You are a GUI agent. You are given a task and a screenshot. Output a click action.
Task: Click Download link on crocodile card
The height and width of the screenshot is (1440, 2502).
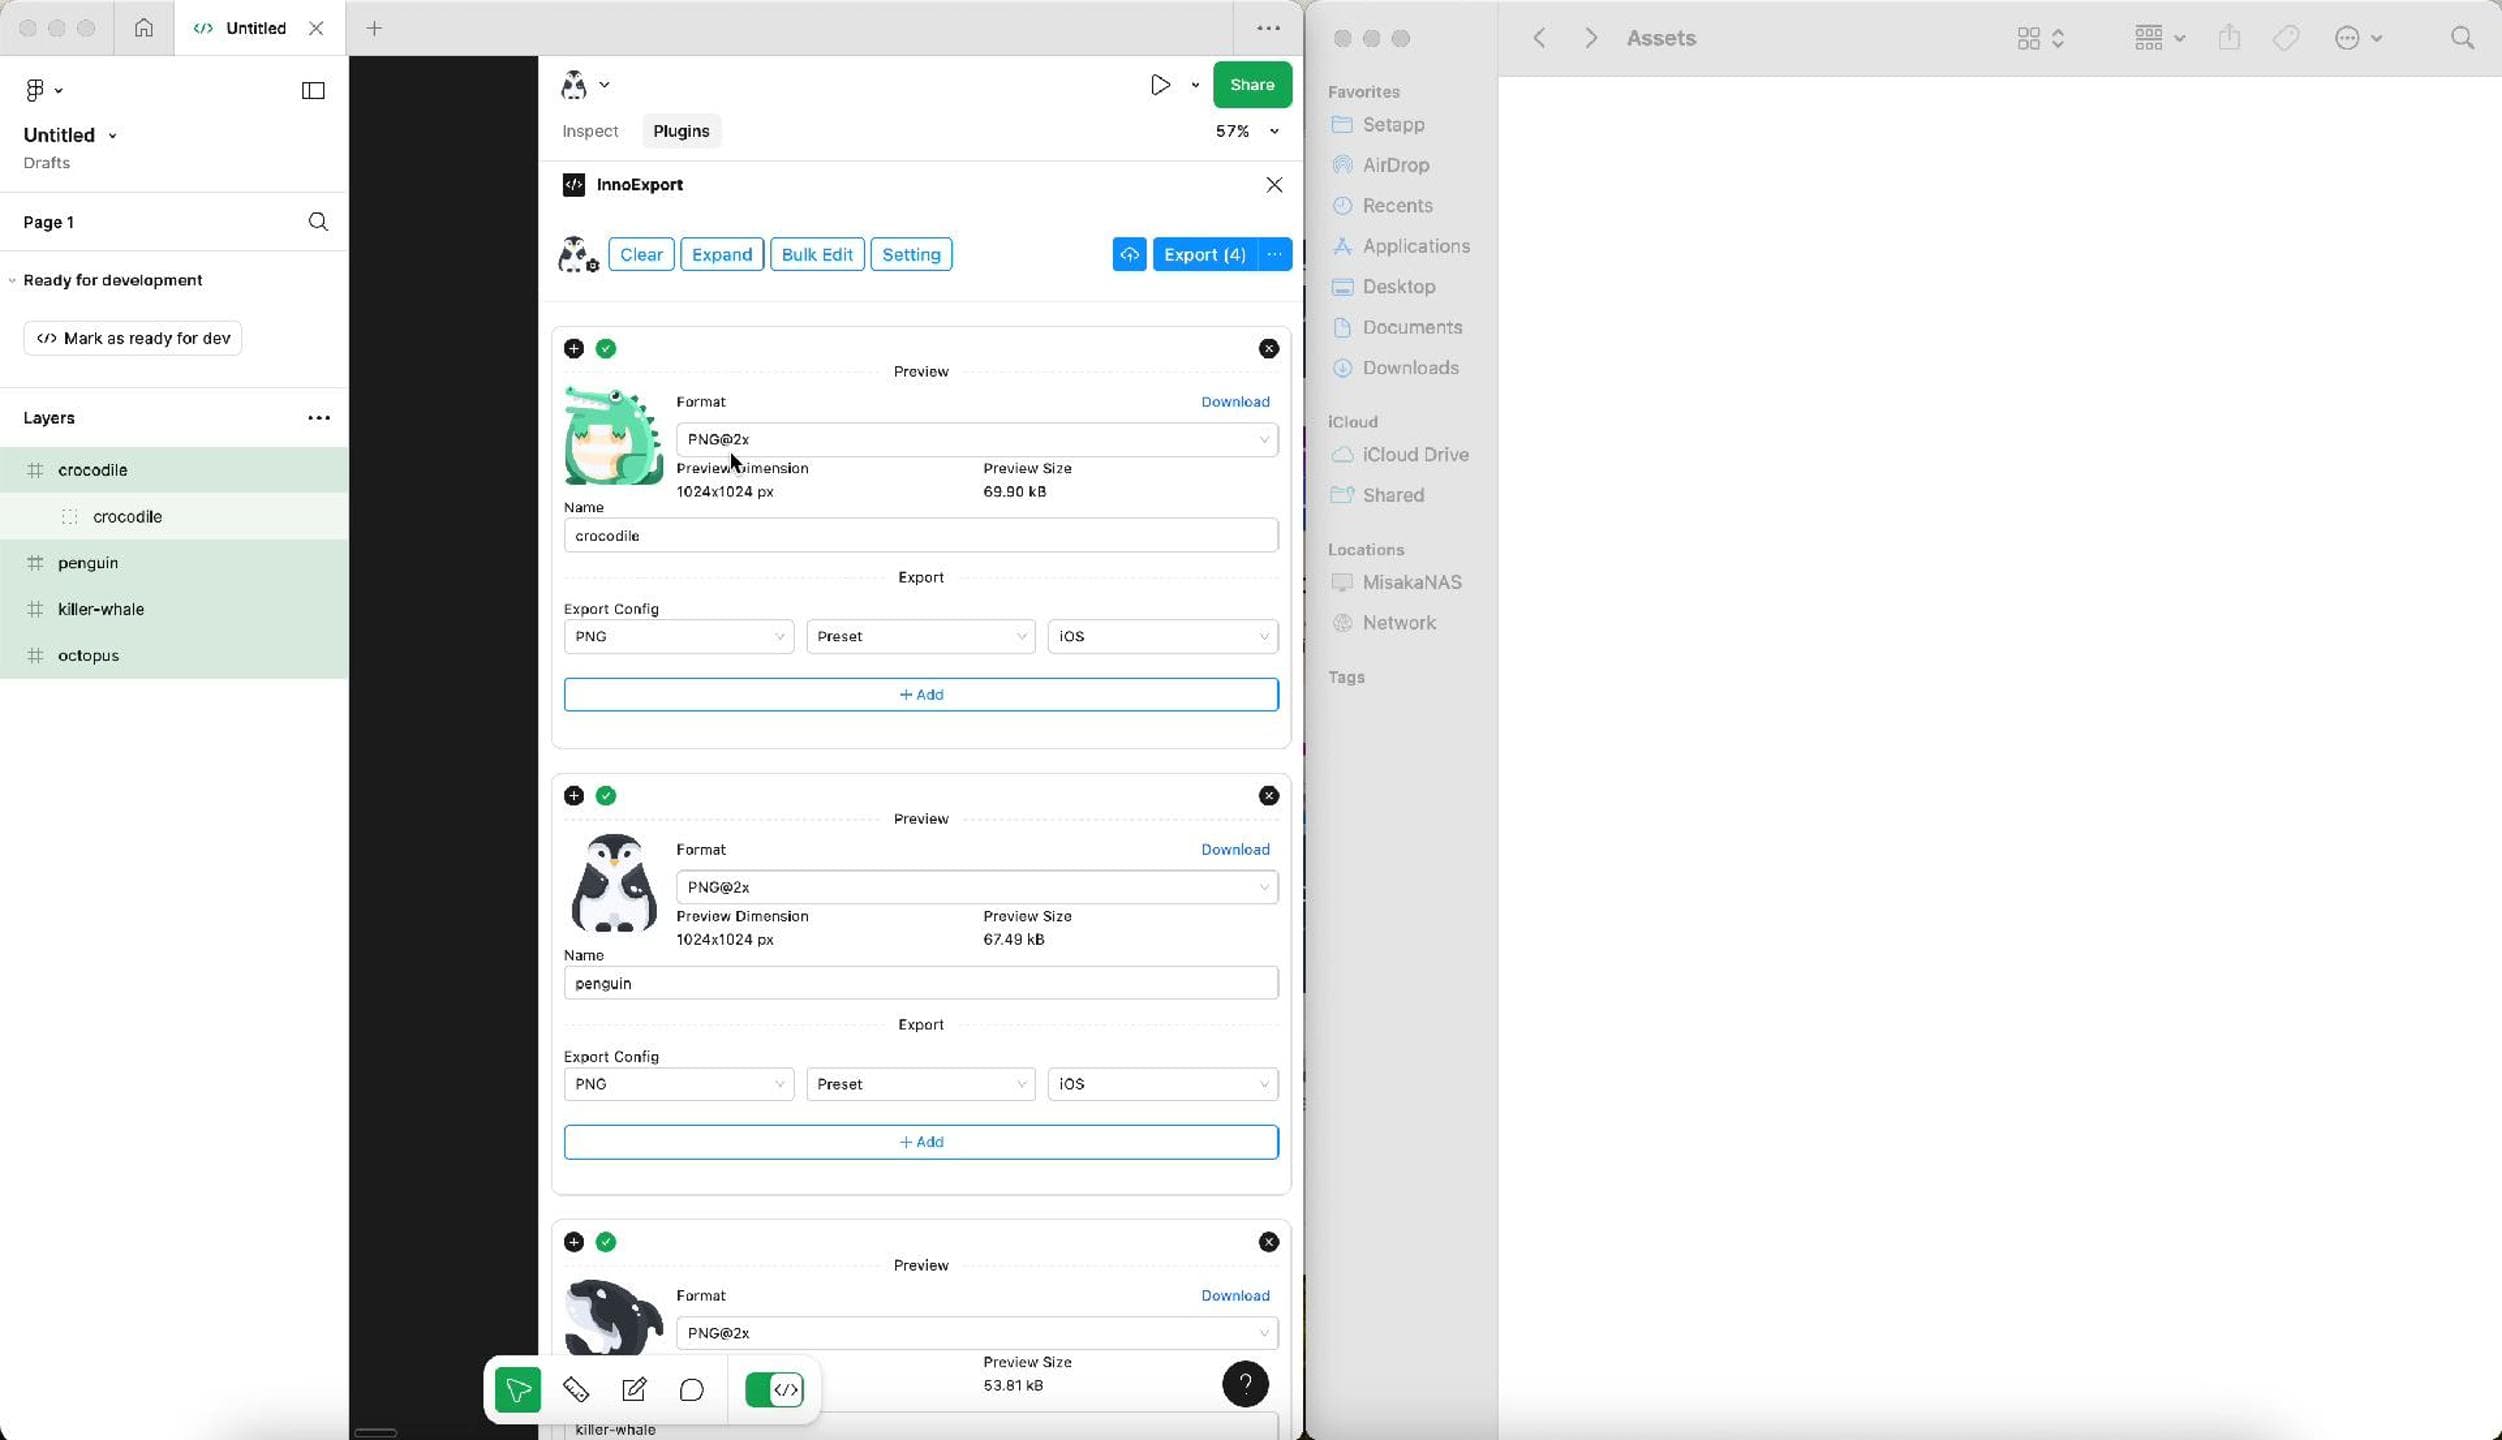[1235, 402]
